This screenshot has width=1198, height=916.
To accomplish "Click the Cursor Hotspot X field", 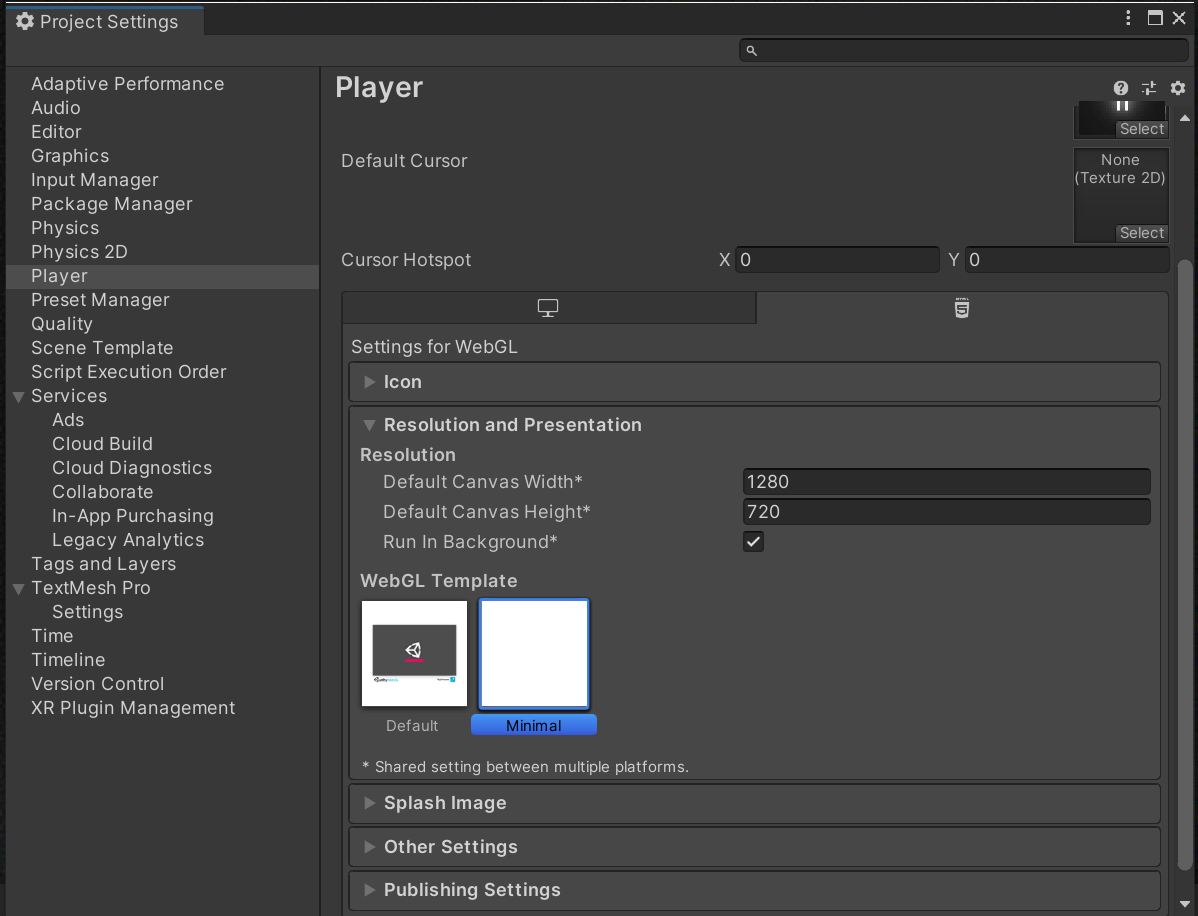I will coord(837,260).
